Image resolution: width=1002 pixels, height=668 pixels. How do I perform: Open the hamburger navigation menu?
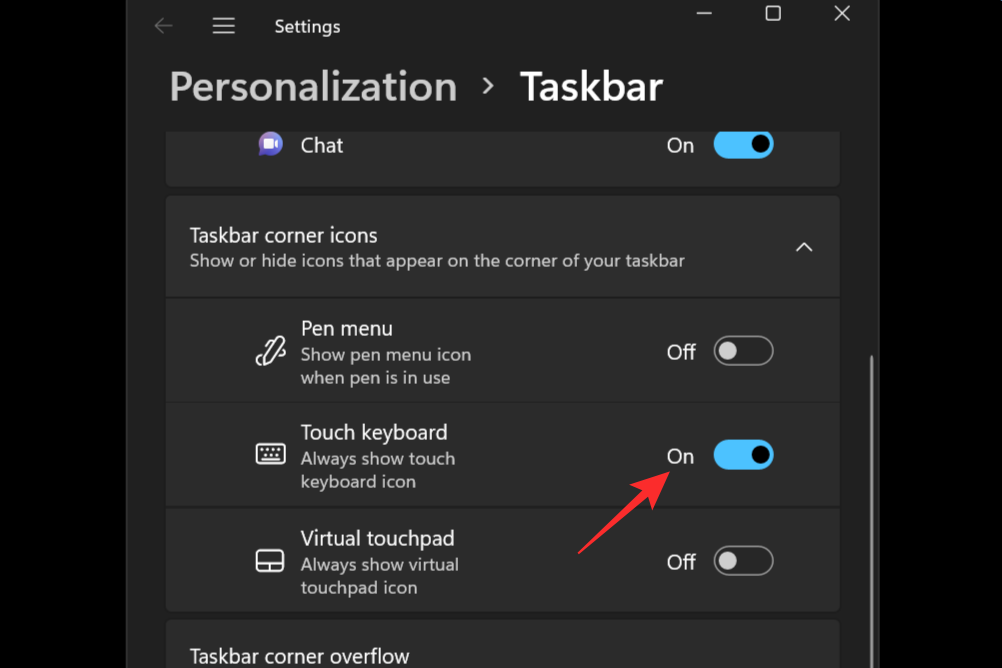point(224,26)
